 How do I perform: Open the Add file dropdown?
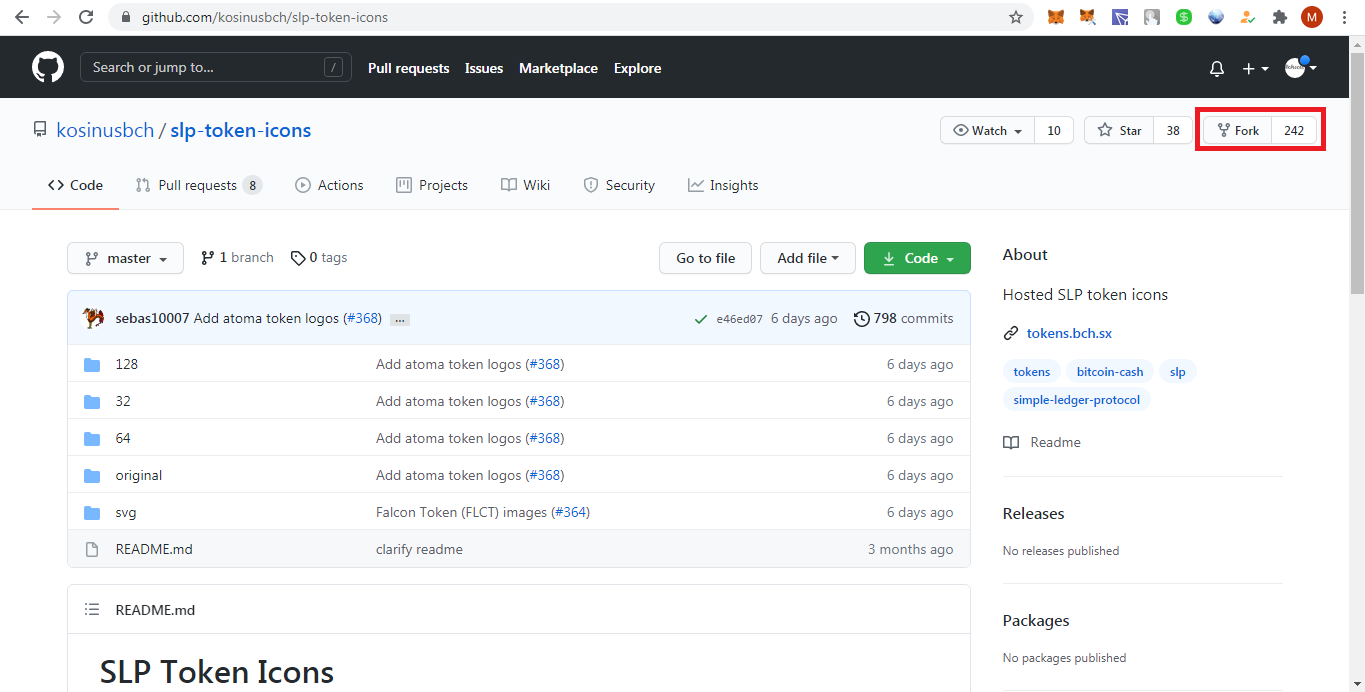coord(807,258)
